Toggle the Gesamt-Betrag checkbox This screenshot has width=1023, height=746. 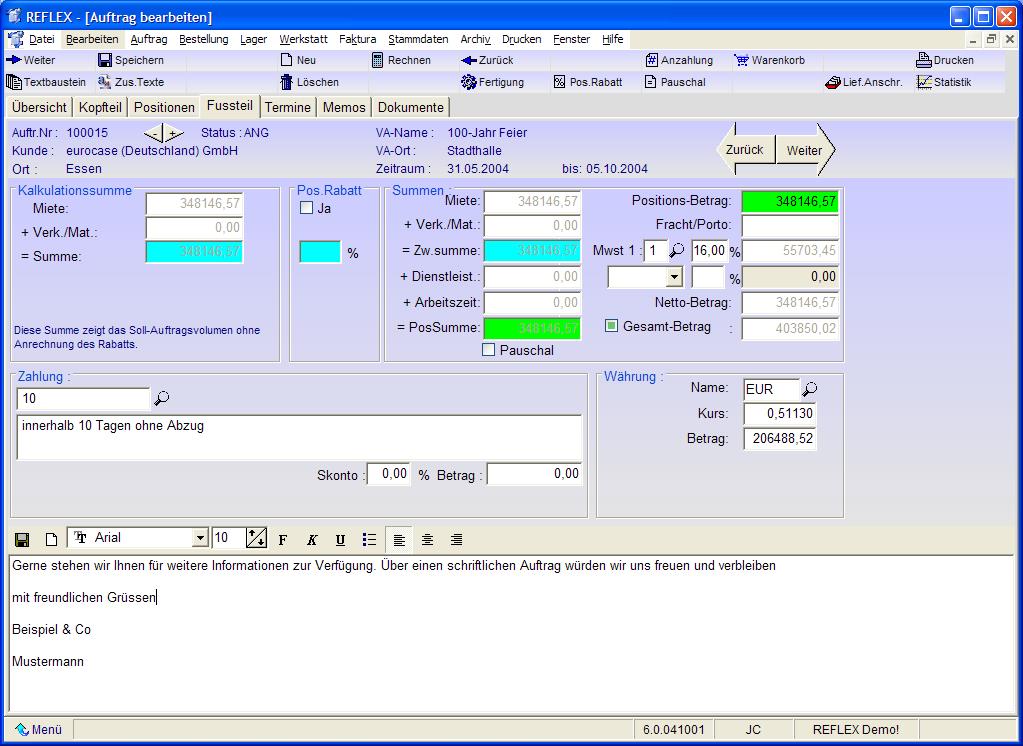coord(611,326)
